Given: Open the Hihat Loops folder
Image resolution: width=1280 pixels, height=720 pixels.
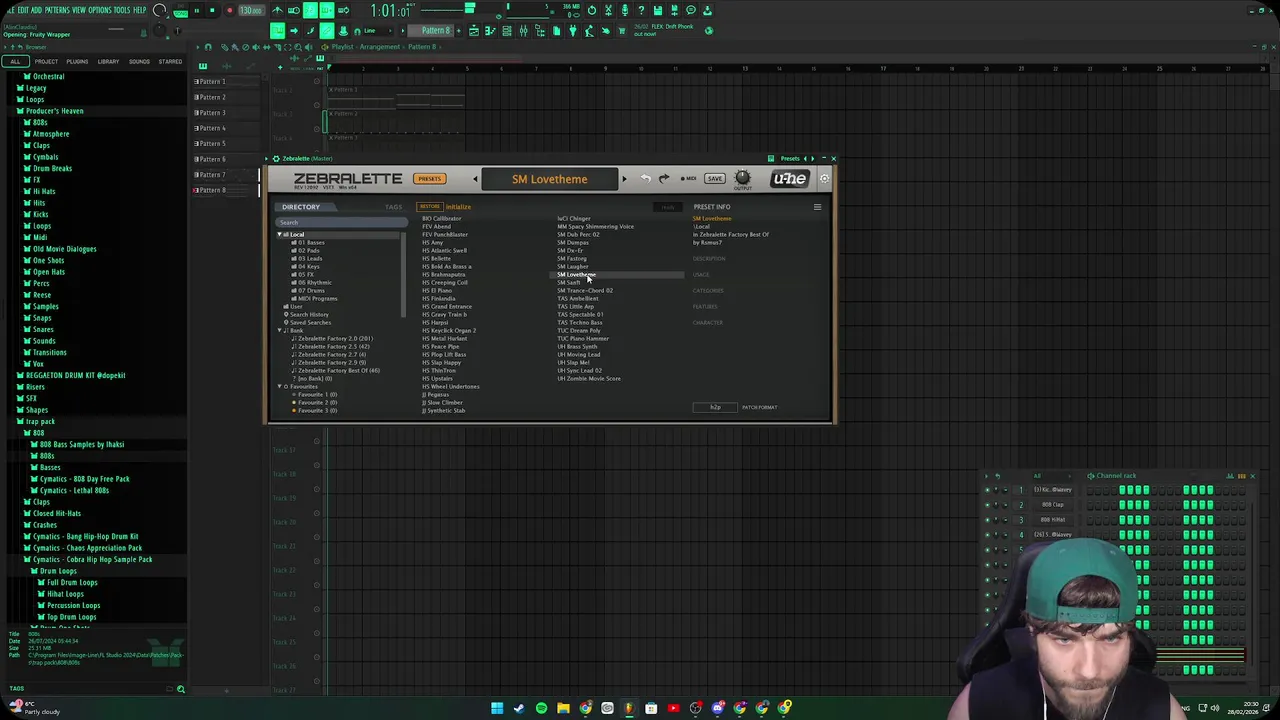Looking at the screenshot, I should pos(61,594).
